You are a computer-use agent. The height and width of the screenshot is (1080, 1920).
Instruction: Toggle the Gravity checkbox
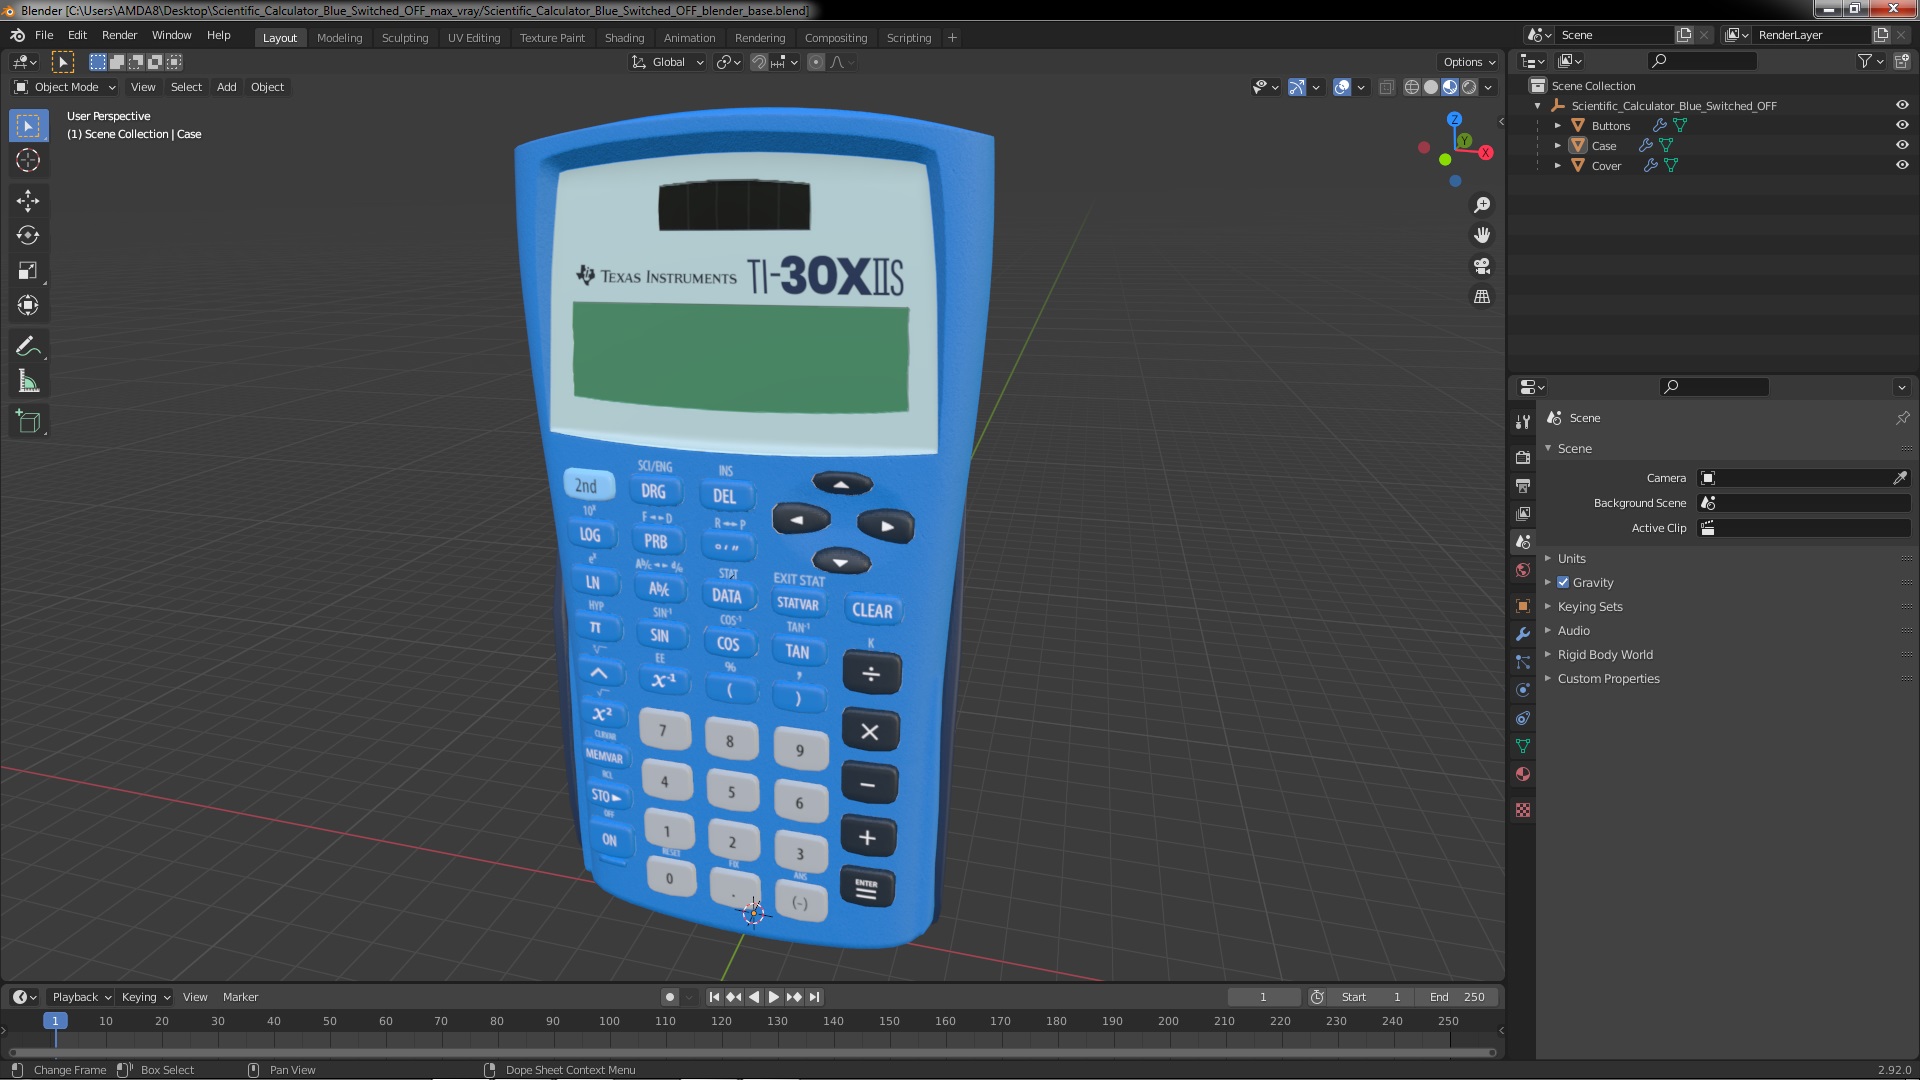pos(1563,582)
